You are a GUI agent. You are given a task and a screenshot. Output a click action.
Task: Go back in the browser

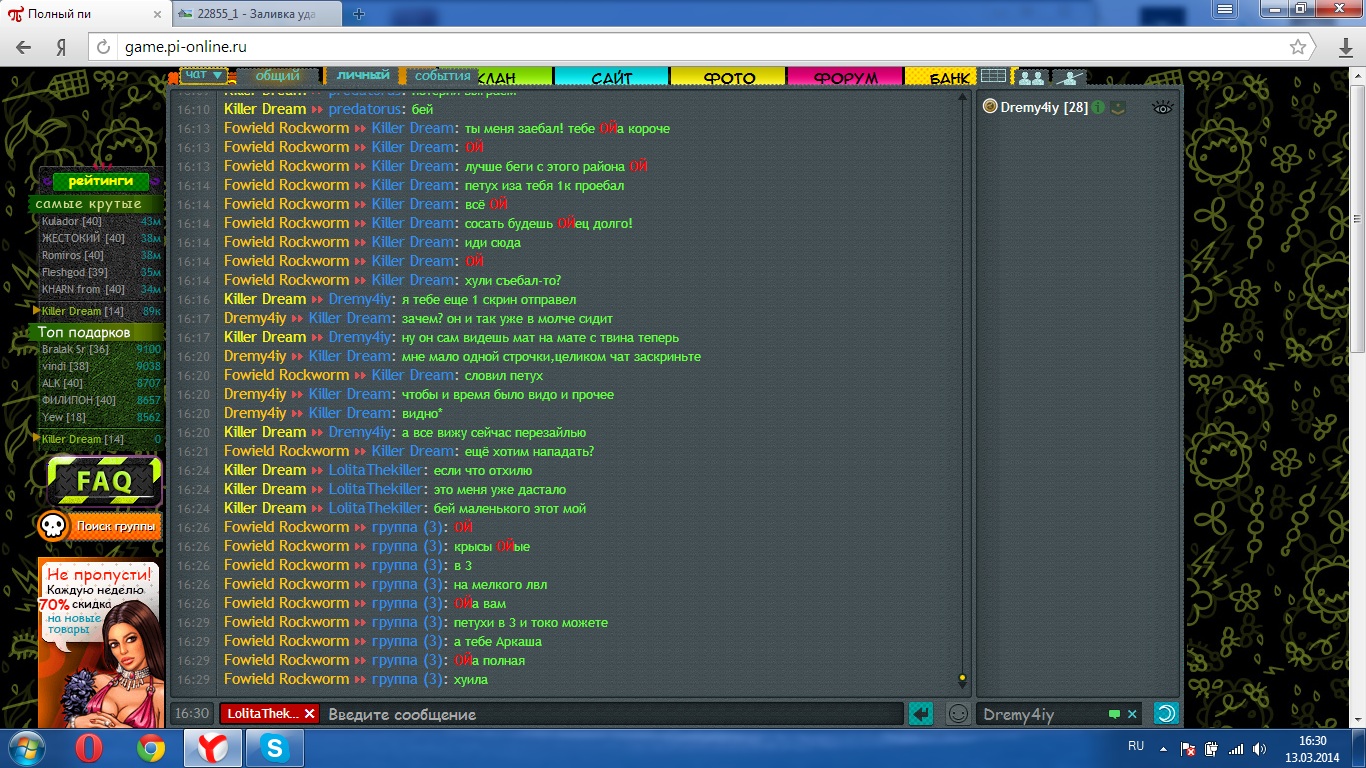coord(23,47)
